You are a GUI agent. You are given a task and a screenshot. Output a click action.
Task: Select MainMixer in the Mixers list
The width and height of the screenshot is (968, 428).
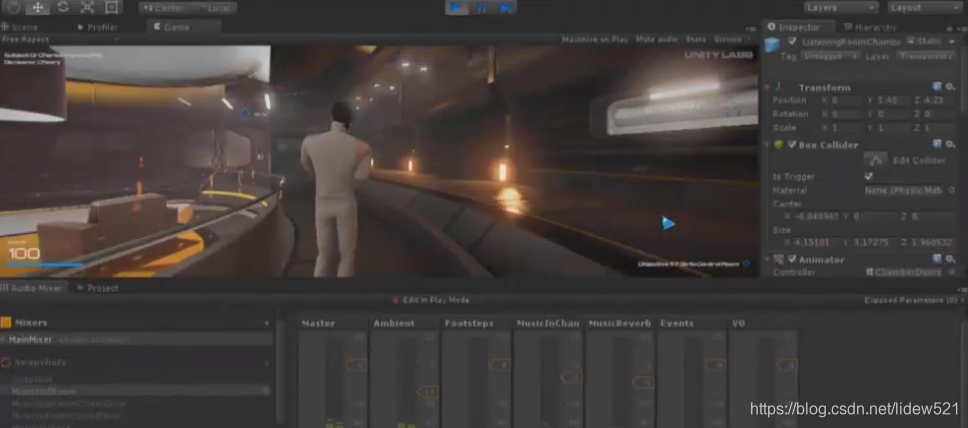136,340
